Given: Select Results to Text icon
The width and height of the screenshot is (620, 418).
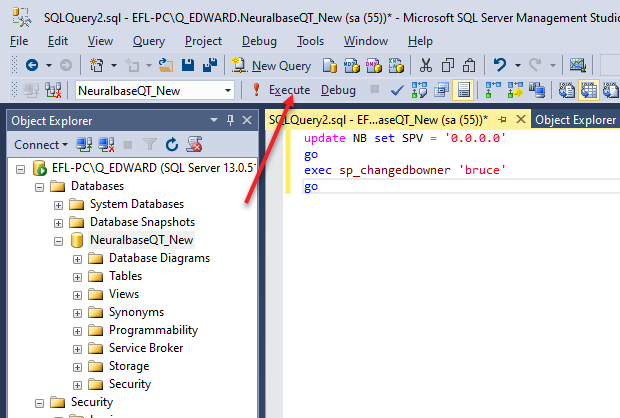Looking at the screenshot, I should pos(567,90).
